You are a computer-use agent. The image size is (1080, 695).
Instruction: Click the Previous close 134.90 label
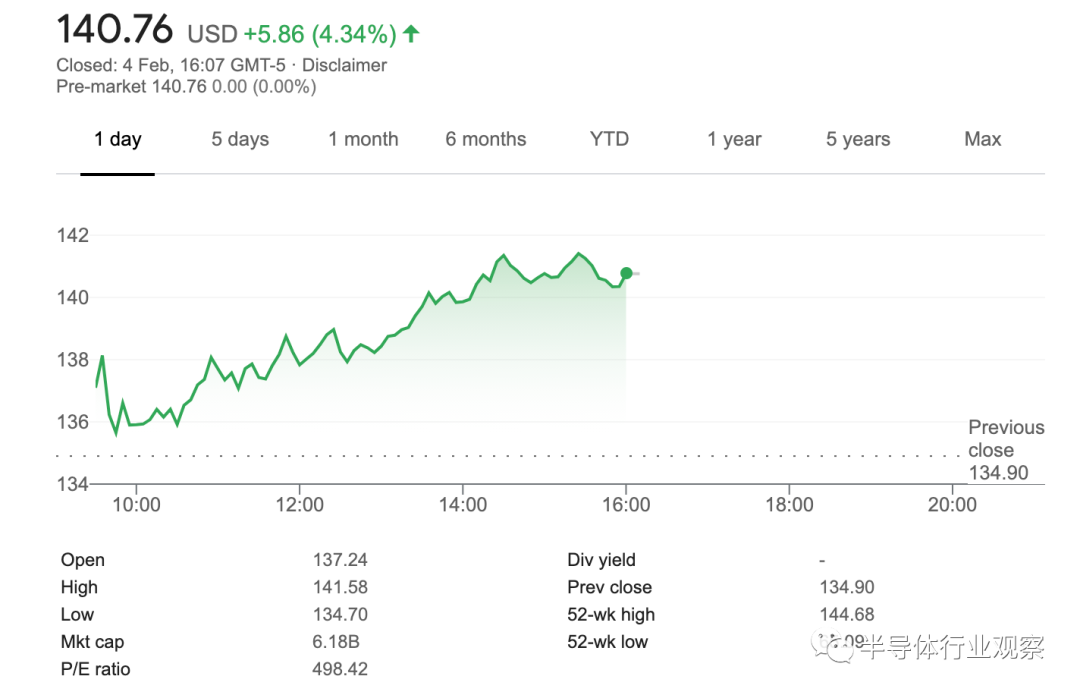1006,450
